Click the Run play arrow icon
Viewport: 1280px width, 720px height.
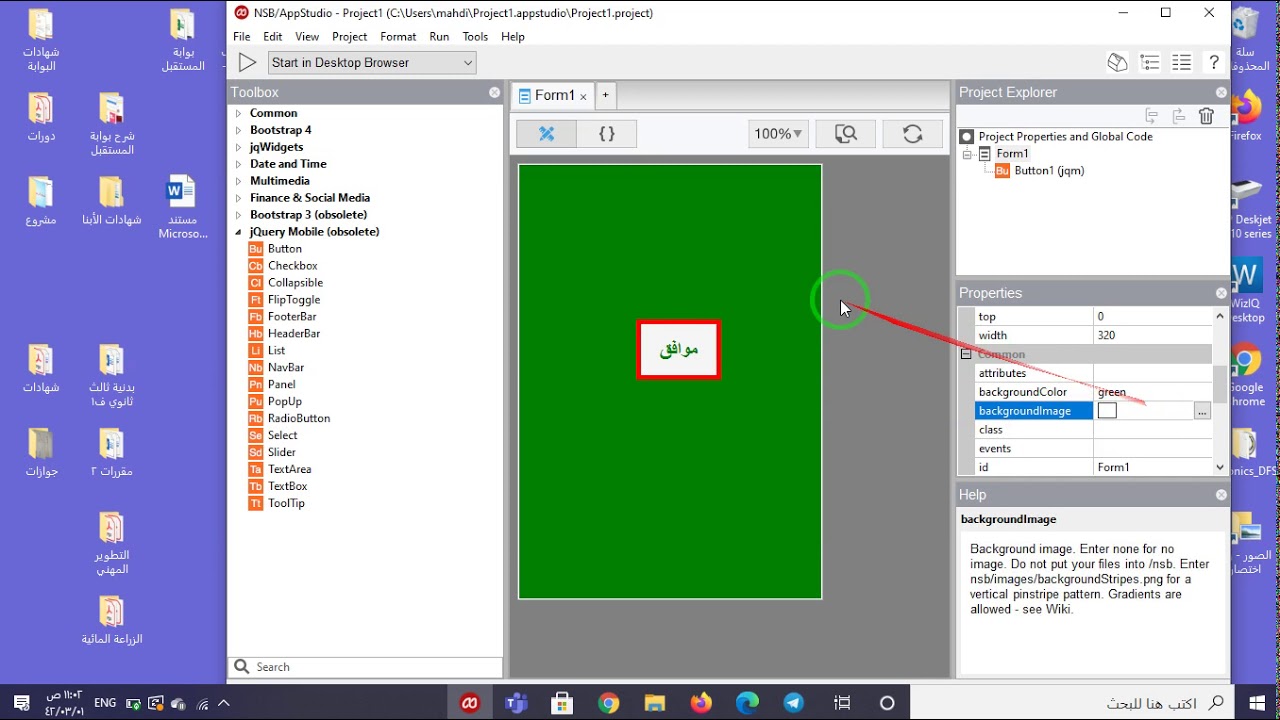click(x=248, y=63)
